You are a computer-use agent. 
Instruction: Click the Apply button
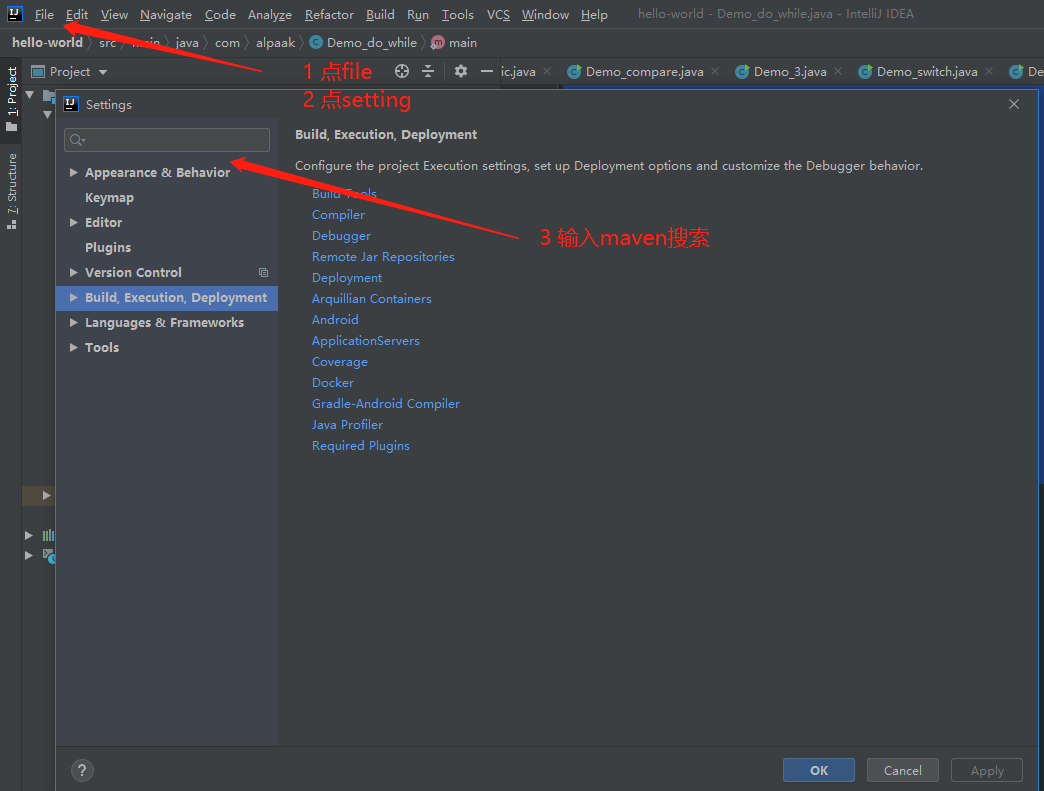click(987, 770)
